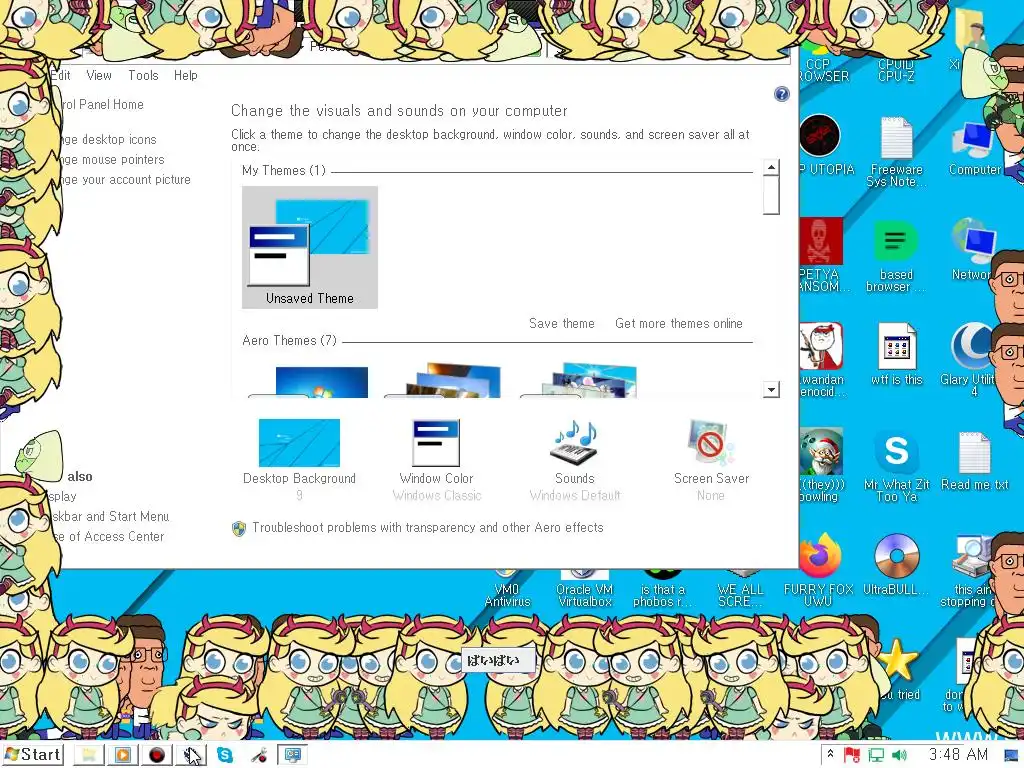Click the Skype icon in the taskbar
This screenshot has width=1024, height=768.
coord(225,755)
